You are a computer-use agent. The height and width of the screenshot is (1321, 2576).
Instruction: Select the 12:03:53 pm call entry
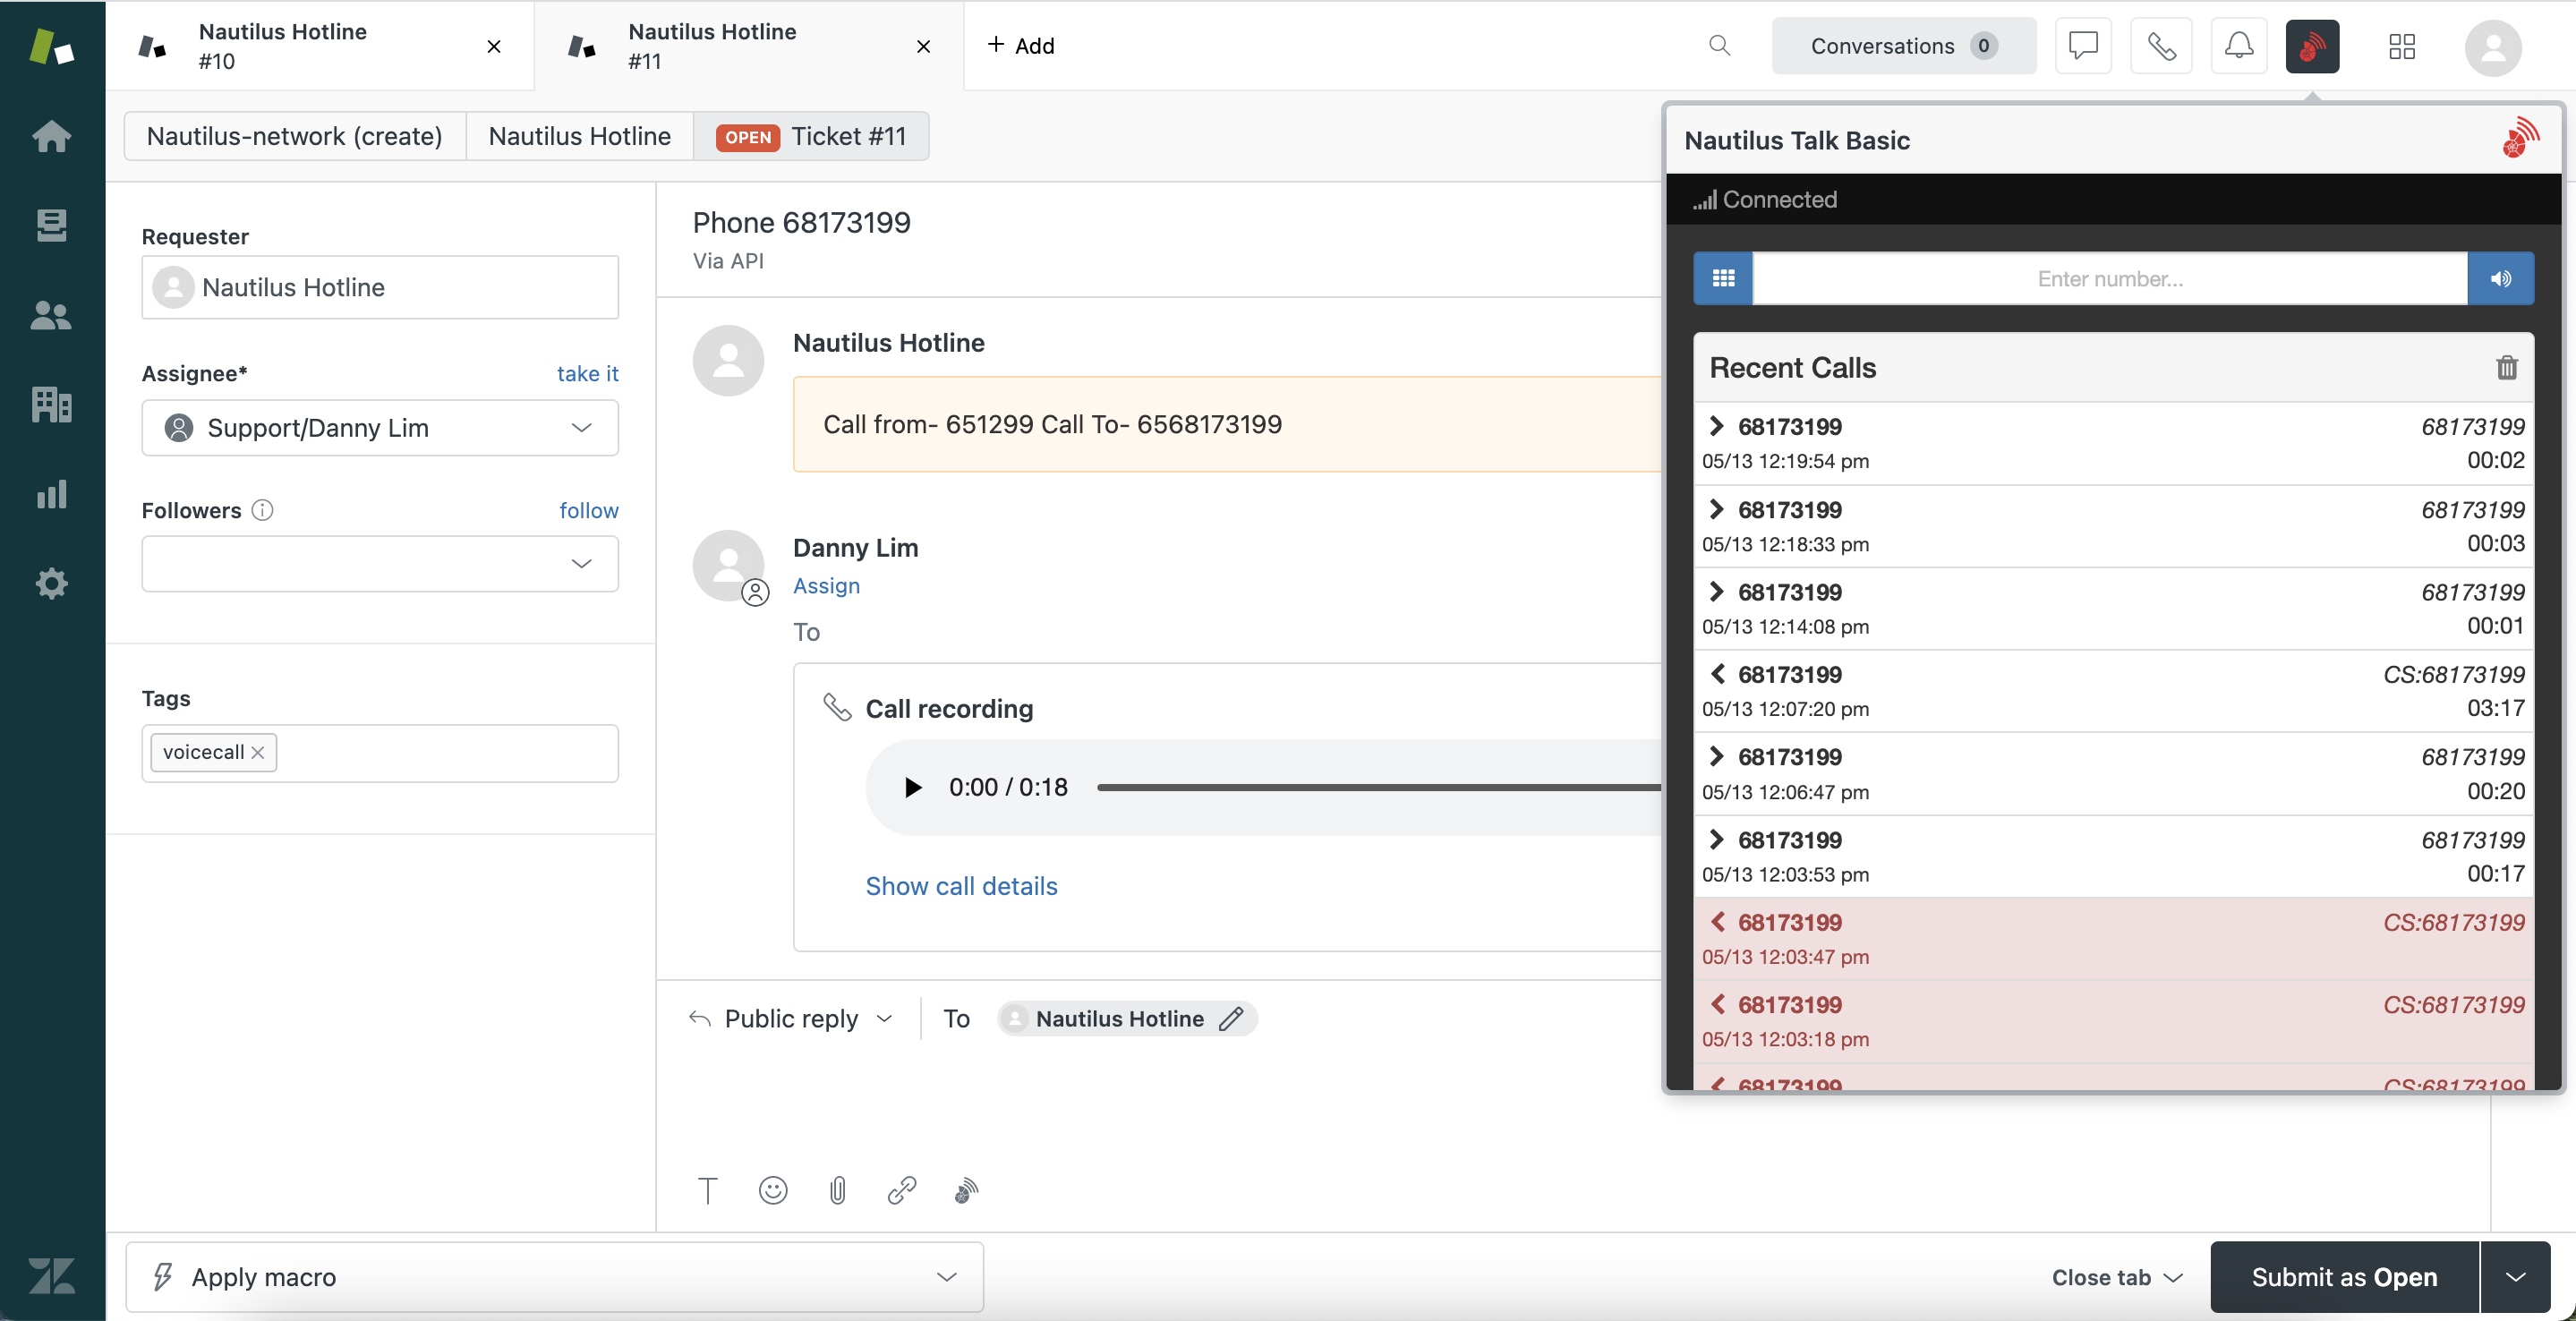click(2113, 856)
